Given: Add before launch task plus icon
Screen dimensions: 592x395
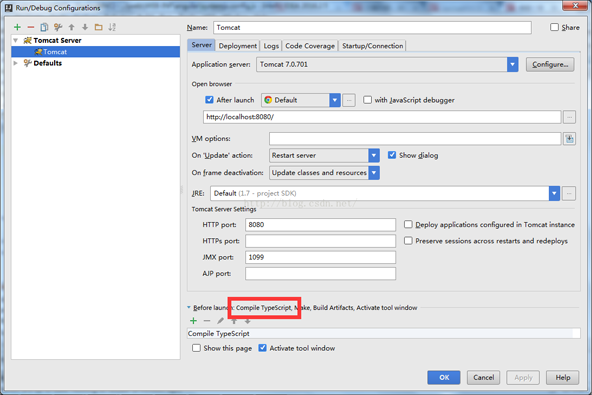Looking at the screenshot, I should pos(193,321).
